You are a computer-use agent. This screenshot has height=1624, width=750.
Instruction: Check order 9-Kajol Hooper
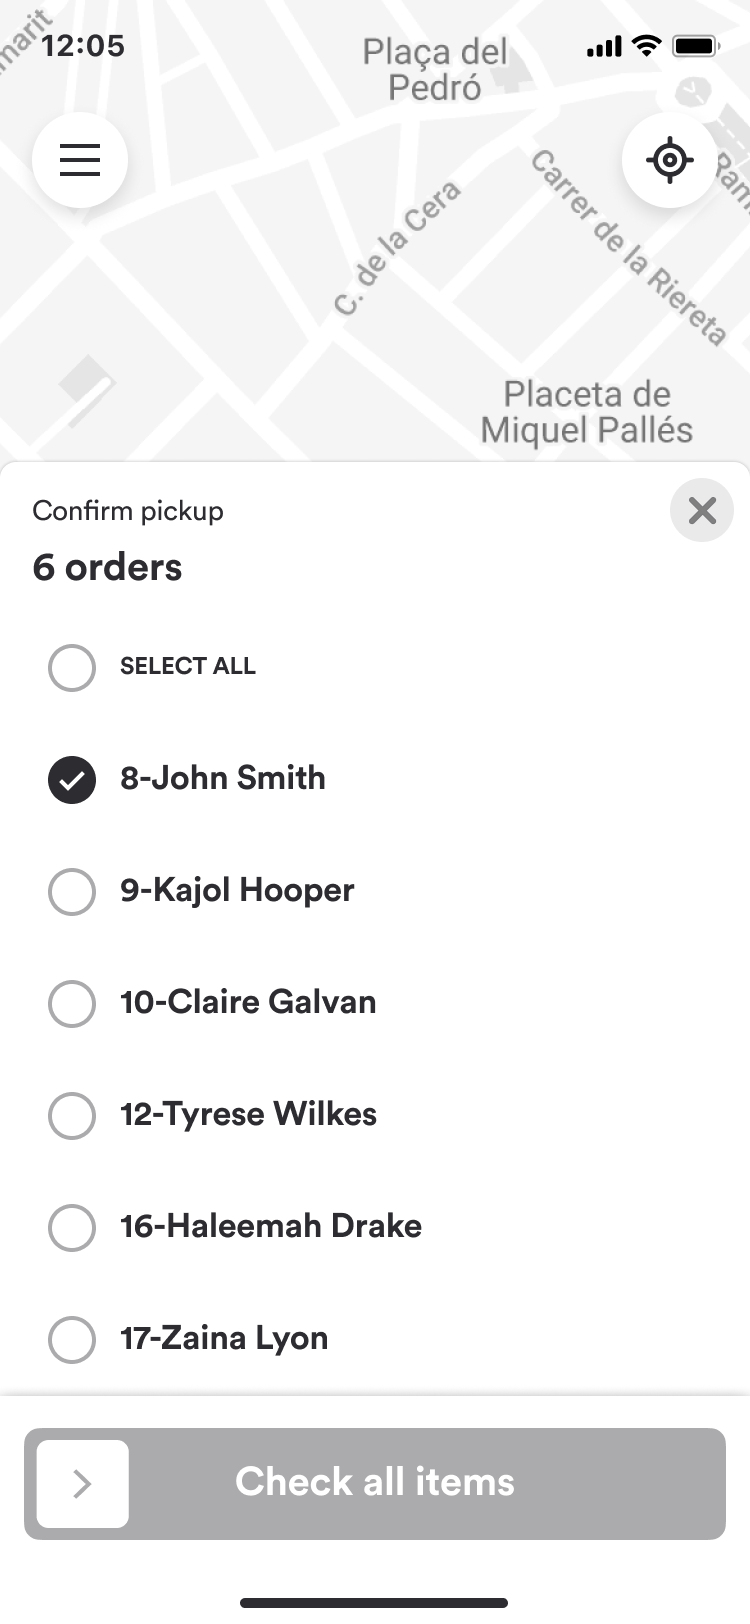click(72, 891)
